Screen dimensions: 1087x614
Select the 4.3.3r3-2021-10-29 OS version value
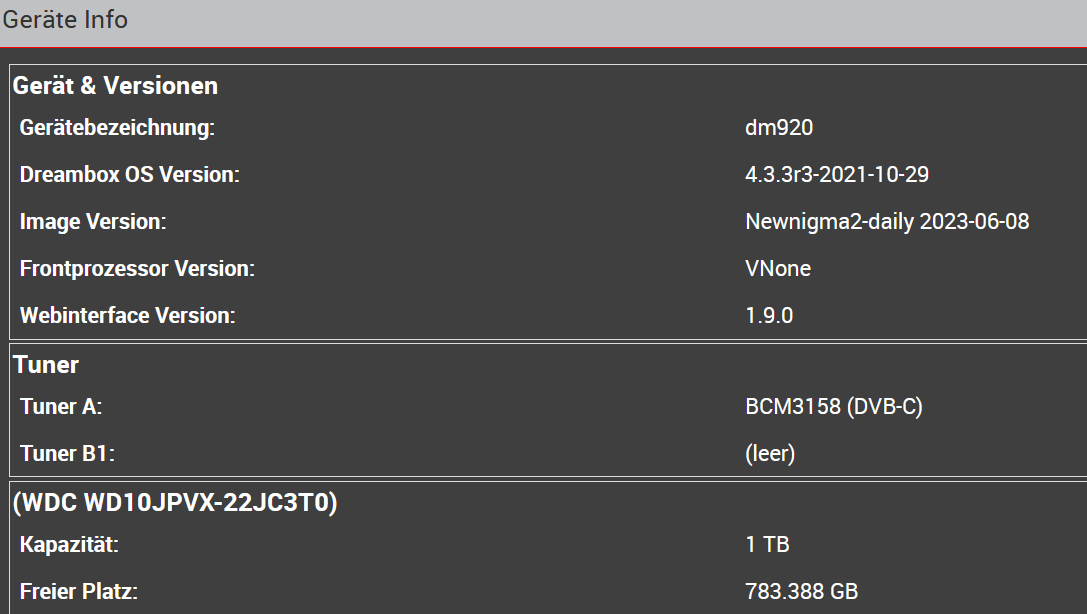[837, 175]
